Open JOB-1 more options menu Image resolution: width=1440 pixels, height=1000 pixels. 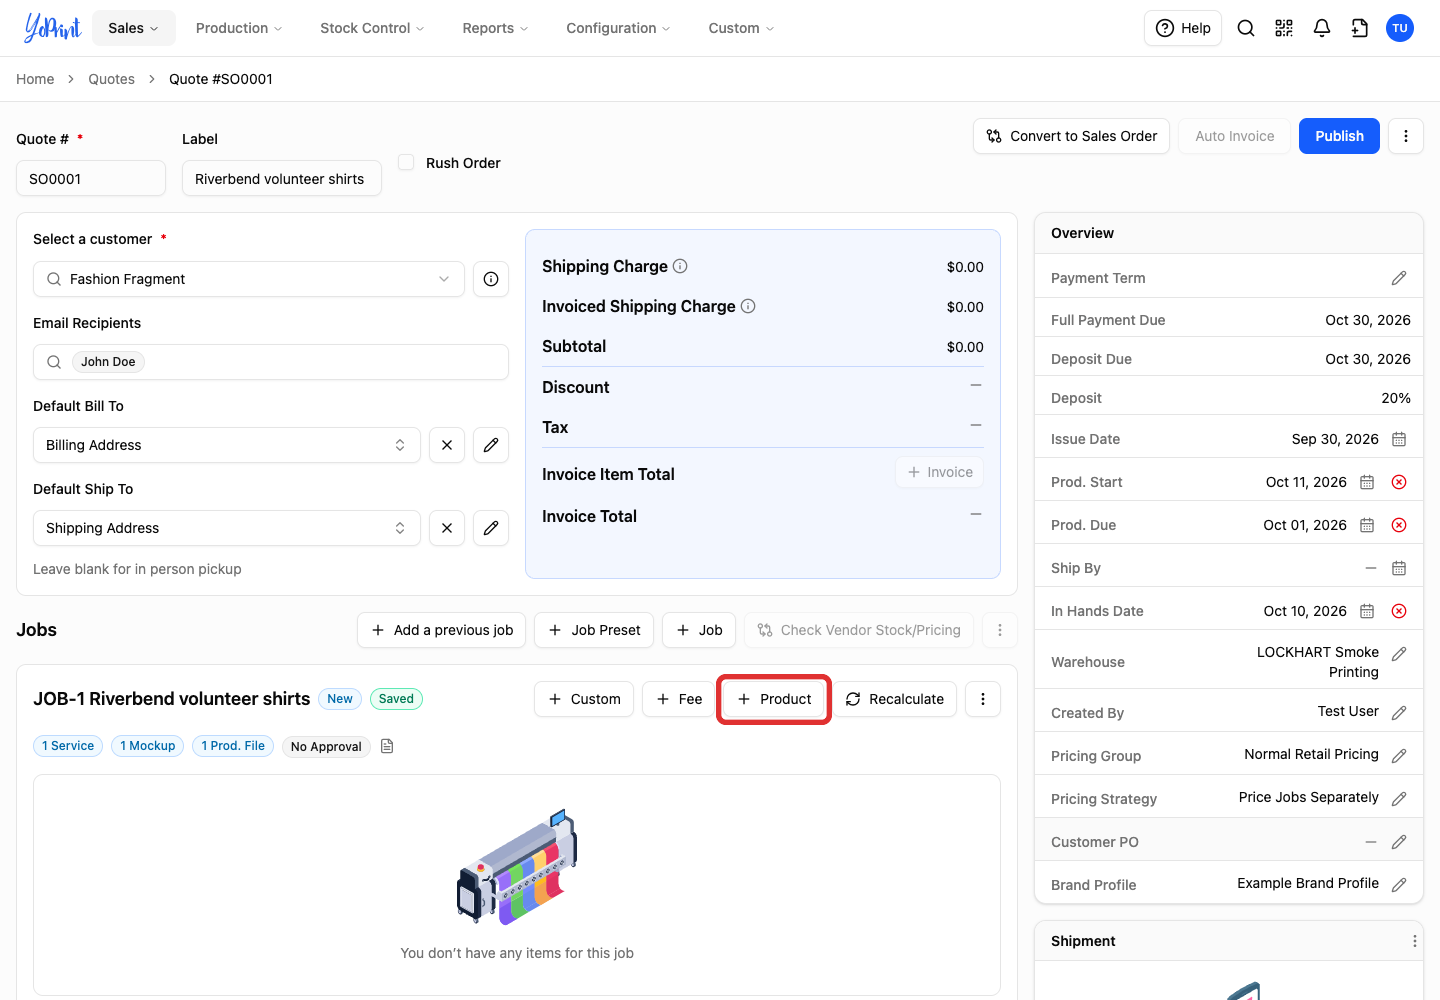[983, 699]
